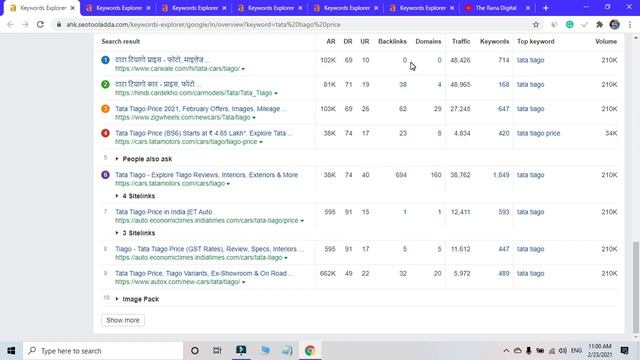Click the ENG language indicator

tap(576, 351)
